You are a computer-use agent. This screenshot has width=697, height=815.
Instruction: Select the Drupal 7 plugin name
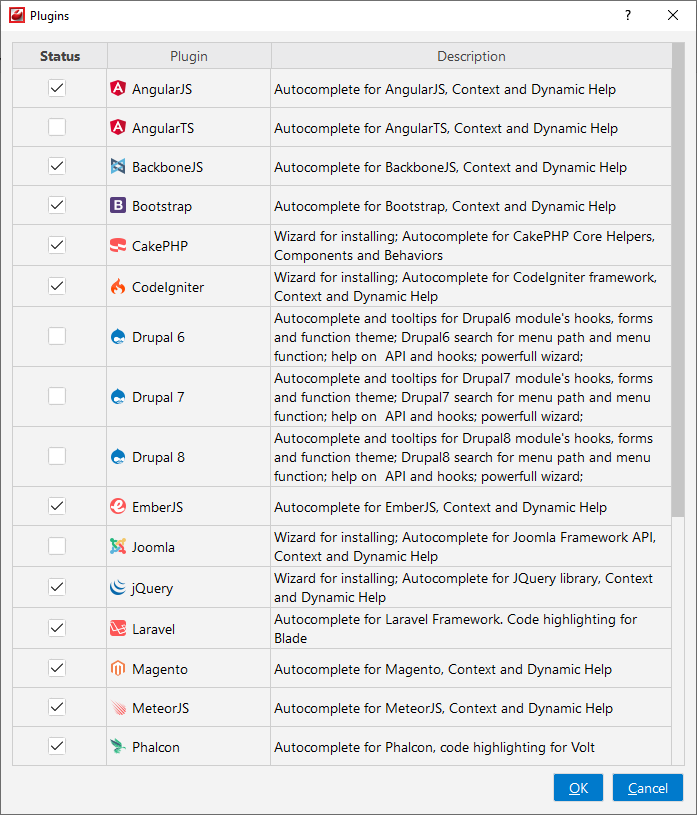tap(158, 397)
